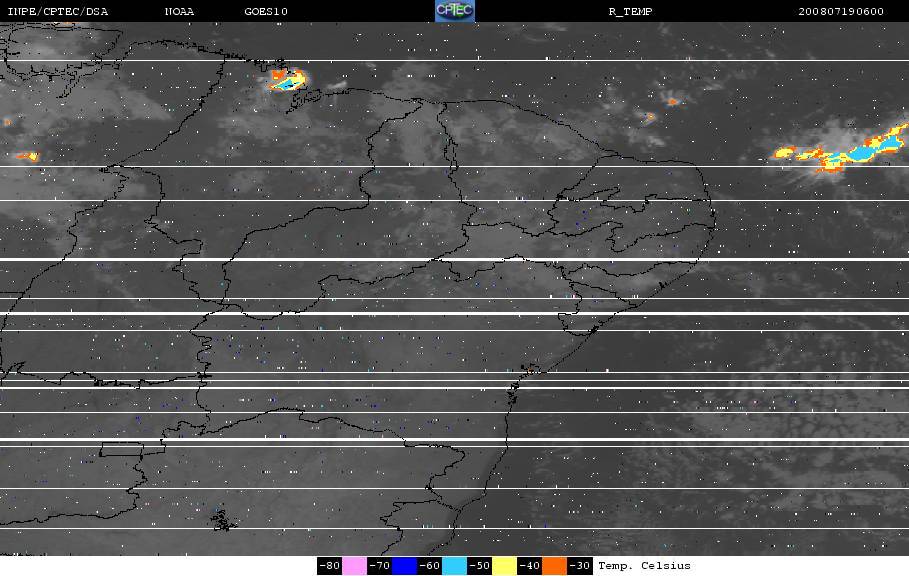
Task: Click the -30 legend value label
Action: 579,566
